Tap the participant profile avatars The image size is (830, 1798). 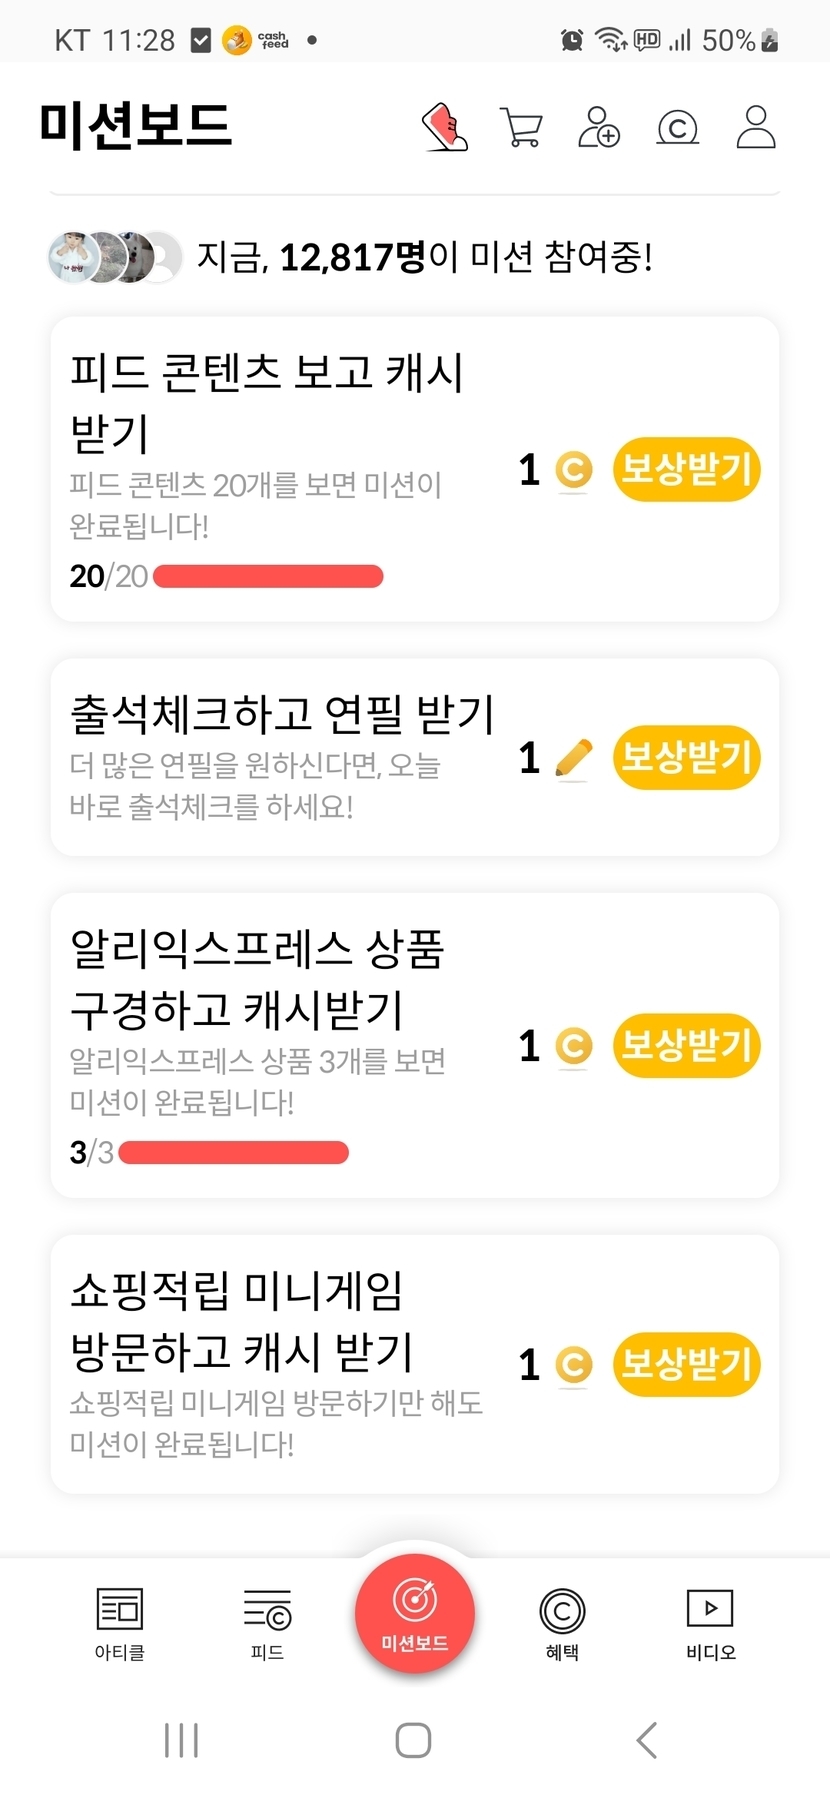[x=115, y=258]
